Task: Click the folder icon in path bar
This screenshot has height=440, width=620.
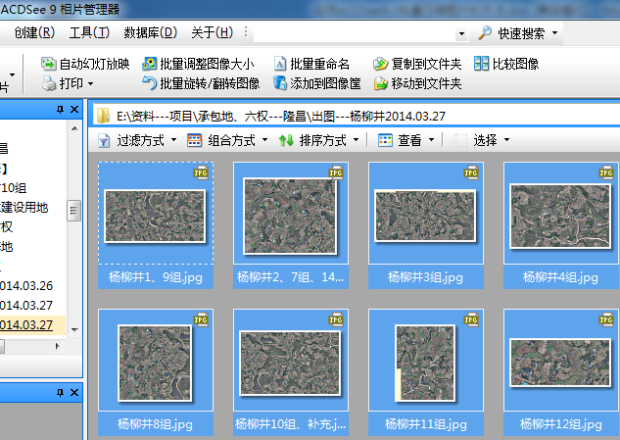Action: tap(103, 116)
